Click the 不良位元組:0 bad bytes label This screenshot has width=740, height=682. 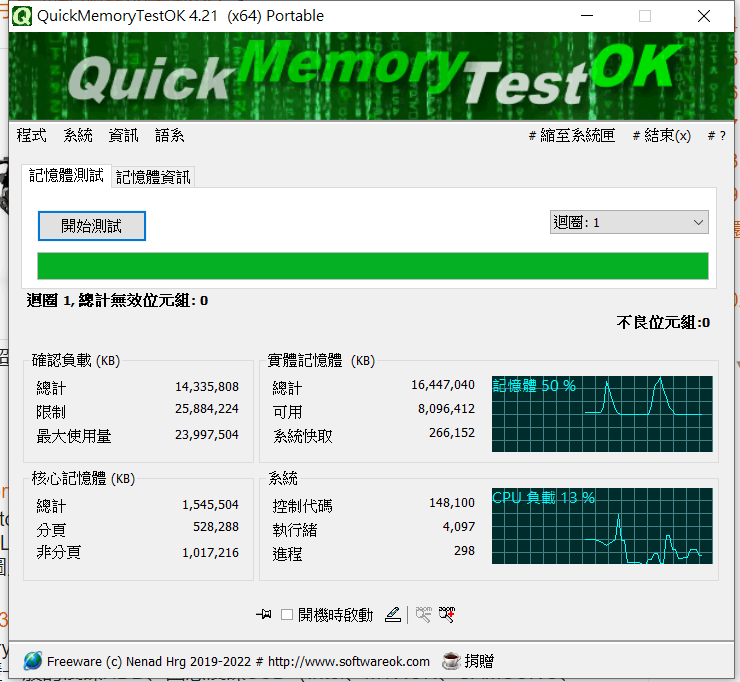(663, 323)
